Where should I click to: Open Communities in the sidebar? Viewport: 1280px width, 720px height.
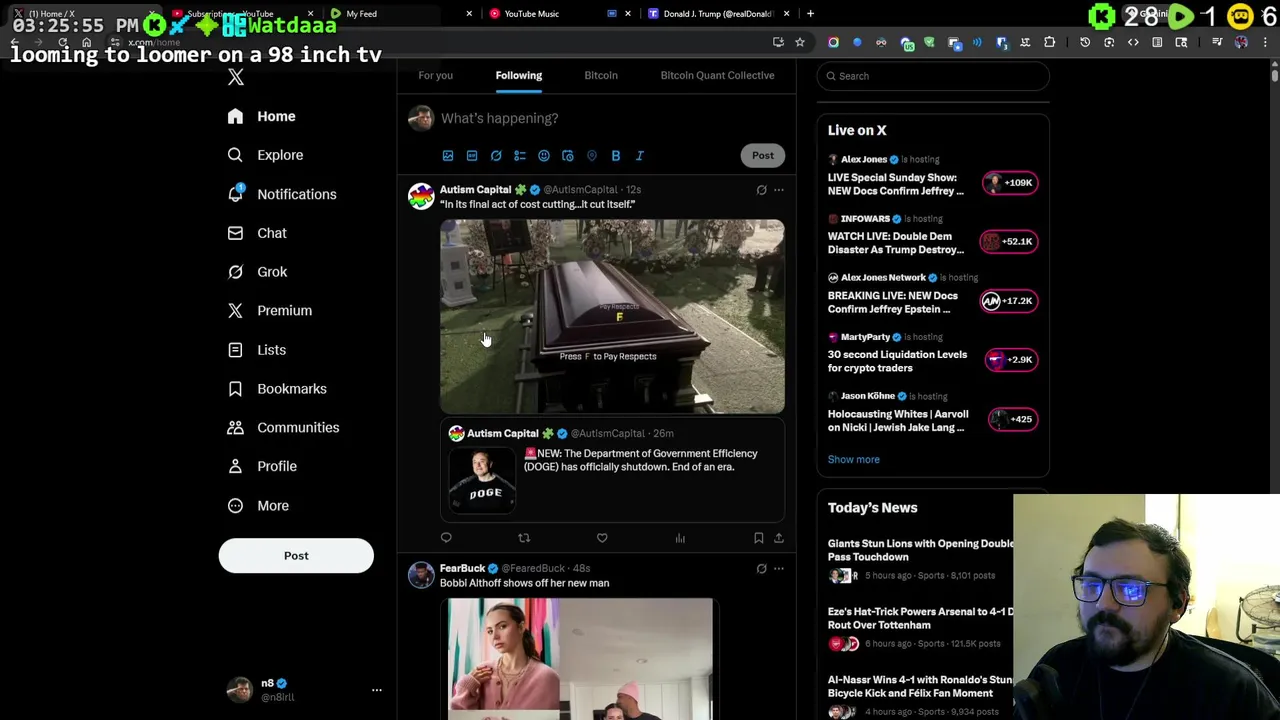click(x=283, y=428)
